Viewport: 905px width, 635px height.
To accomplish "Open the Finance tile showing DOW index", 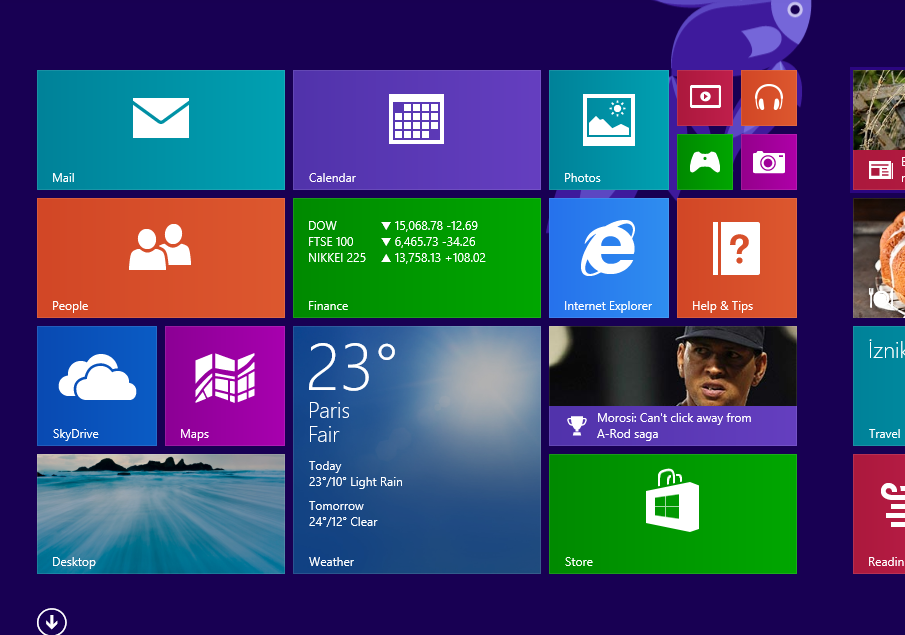I will [x=417, y=258].
